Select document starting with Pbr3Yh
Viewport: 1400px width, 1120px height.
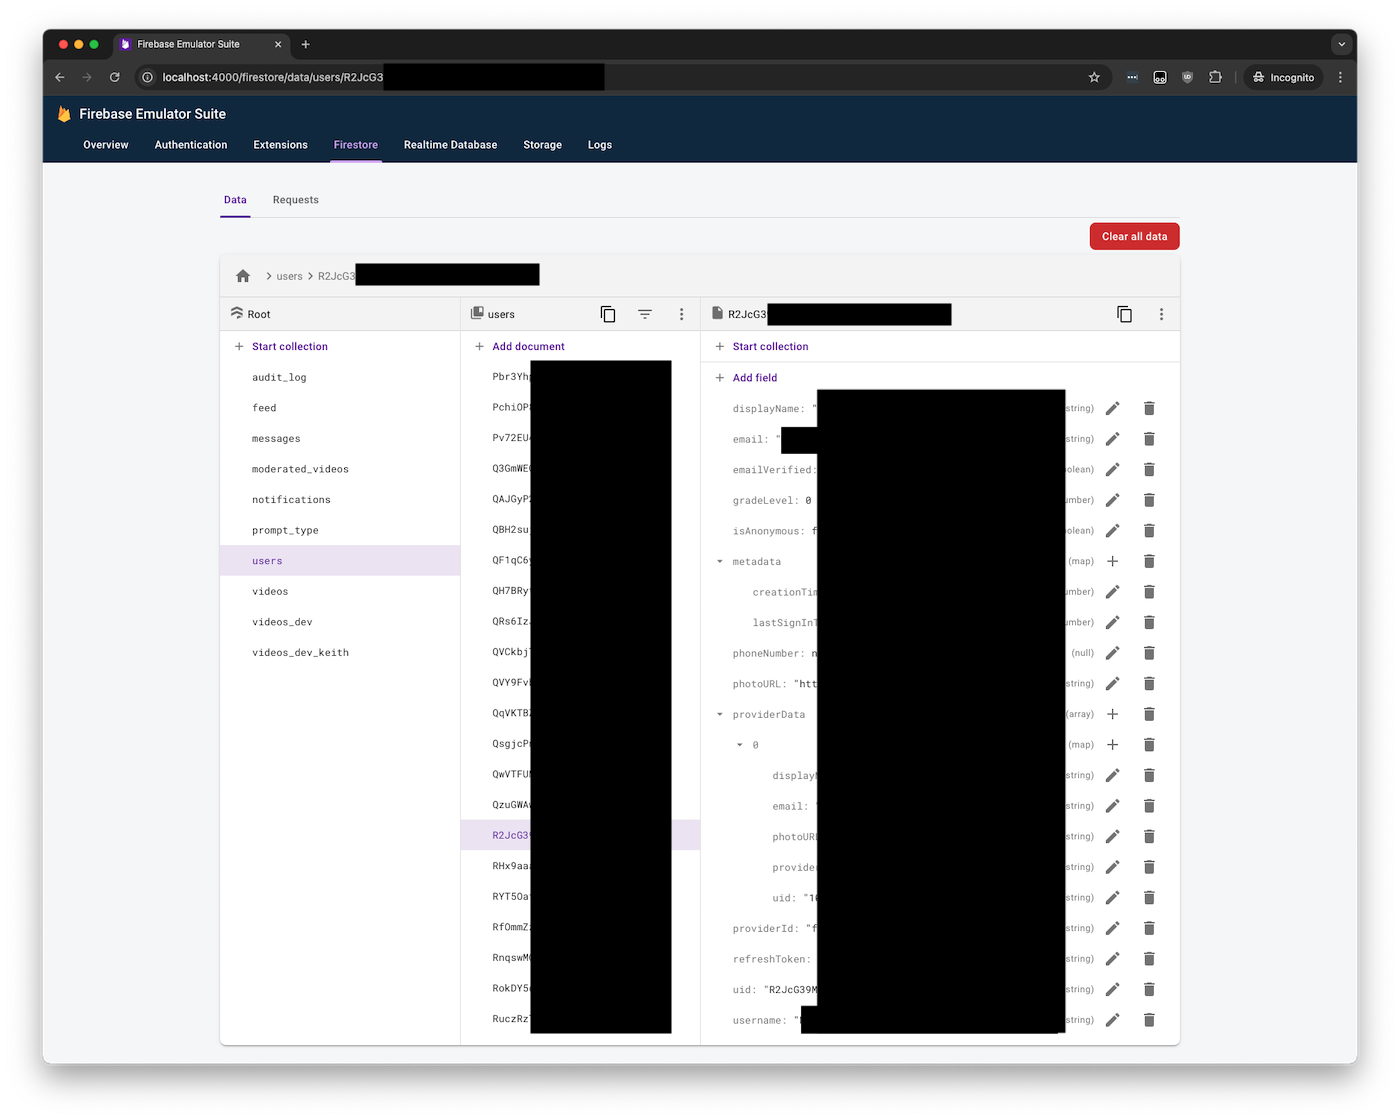[580, 377]
